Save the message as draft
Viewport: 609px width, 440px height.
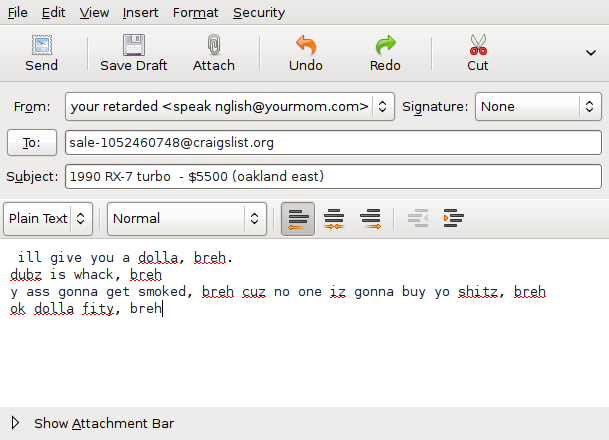point(133,46)
